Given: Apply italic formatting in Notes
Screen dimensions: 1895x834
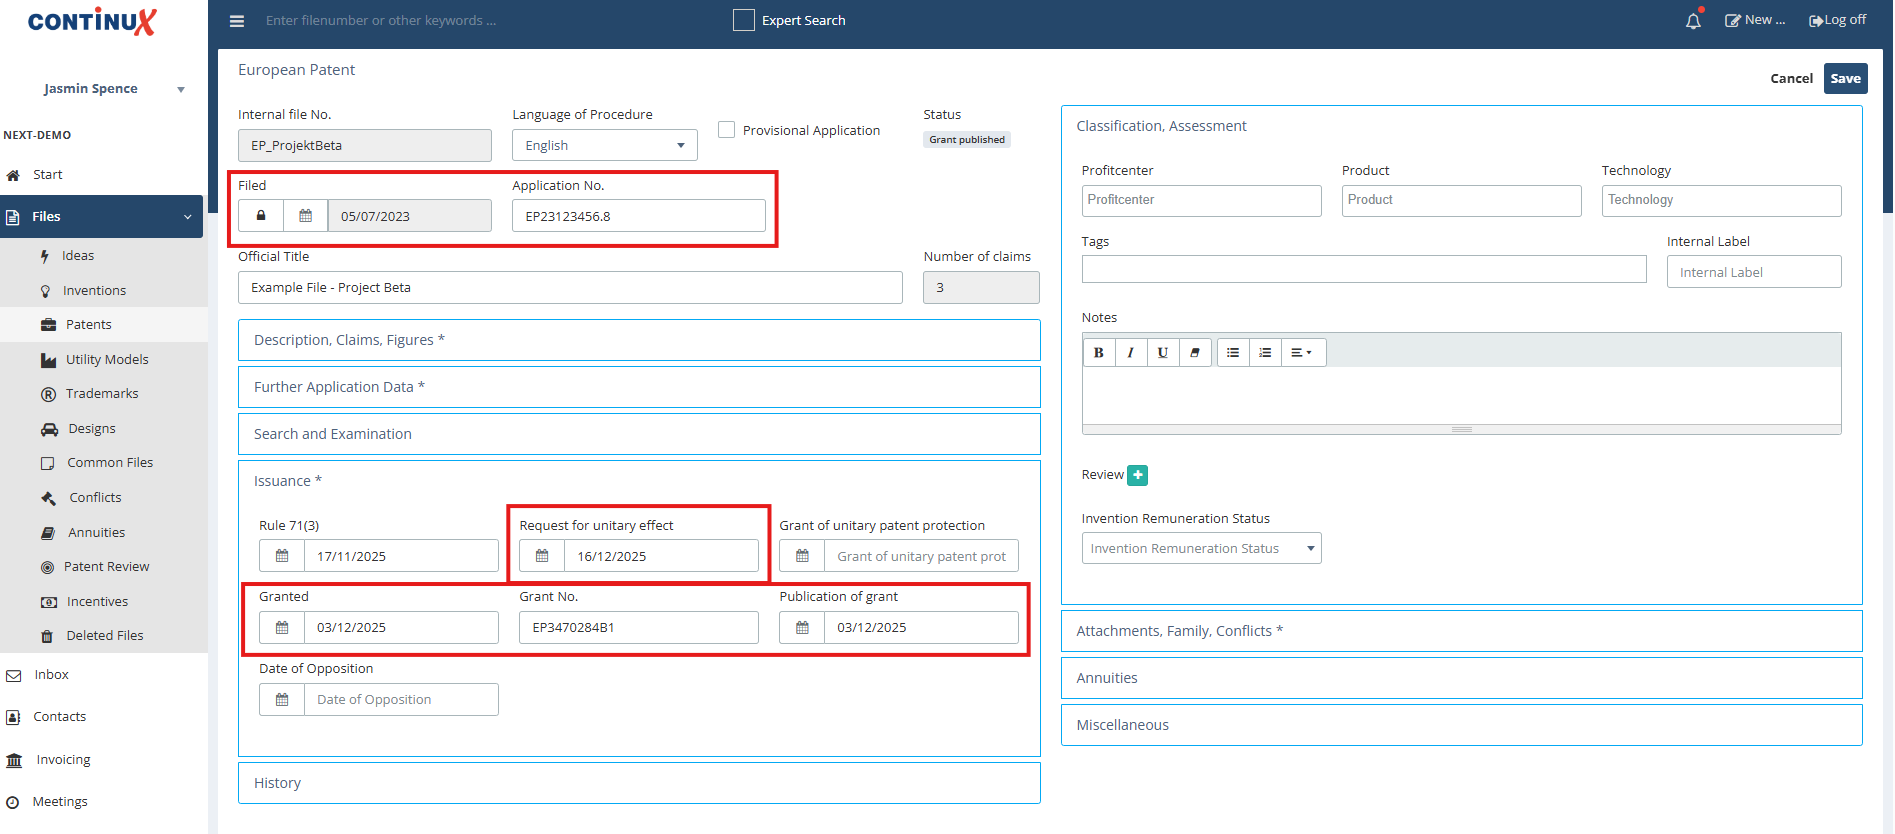Looking at the screenshot, I should pos(1130,352).
